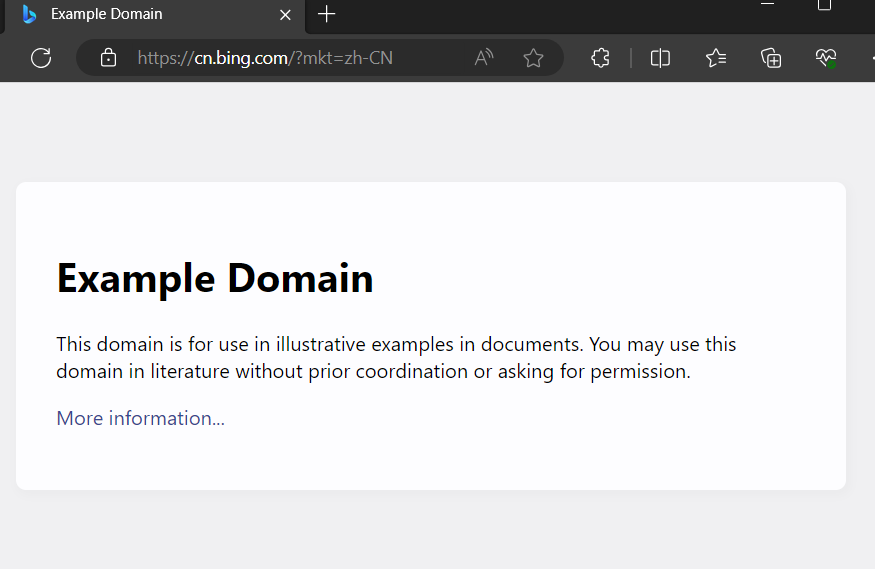View site information via lock icon
Viewport: 875px width, 569px height.
109,58
